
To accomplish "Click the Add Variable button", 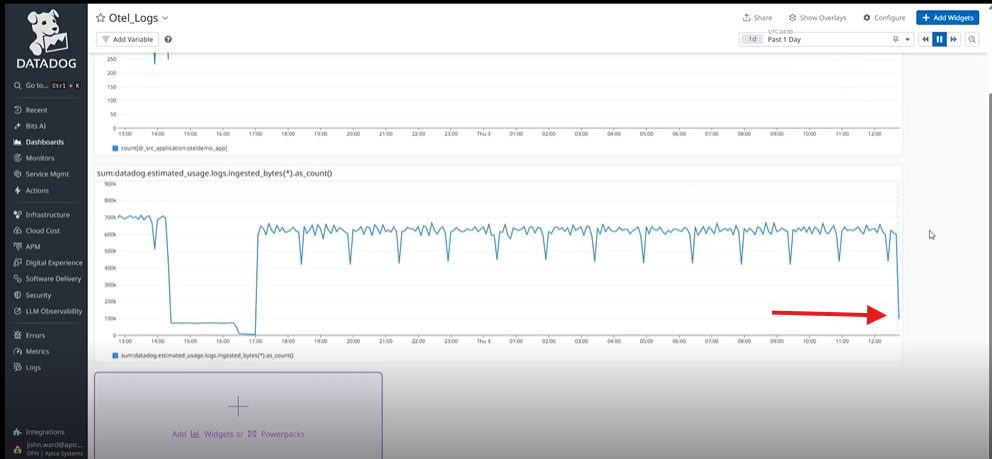I will point(127,39).
